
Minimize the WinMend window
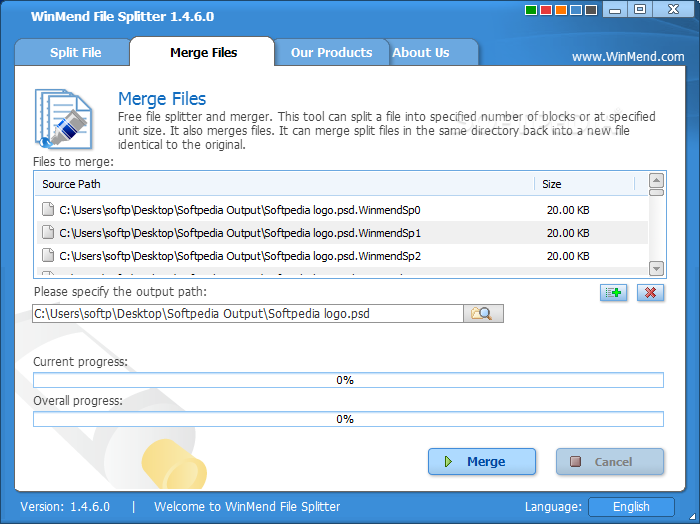click(x=615, y=9)
